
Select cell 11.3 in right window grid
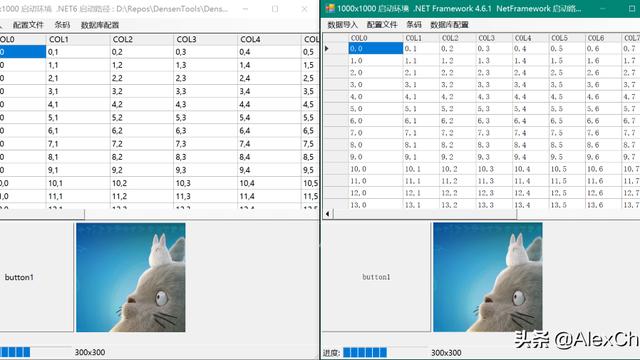(x=495, y=181)
